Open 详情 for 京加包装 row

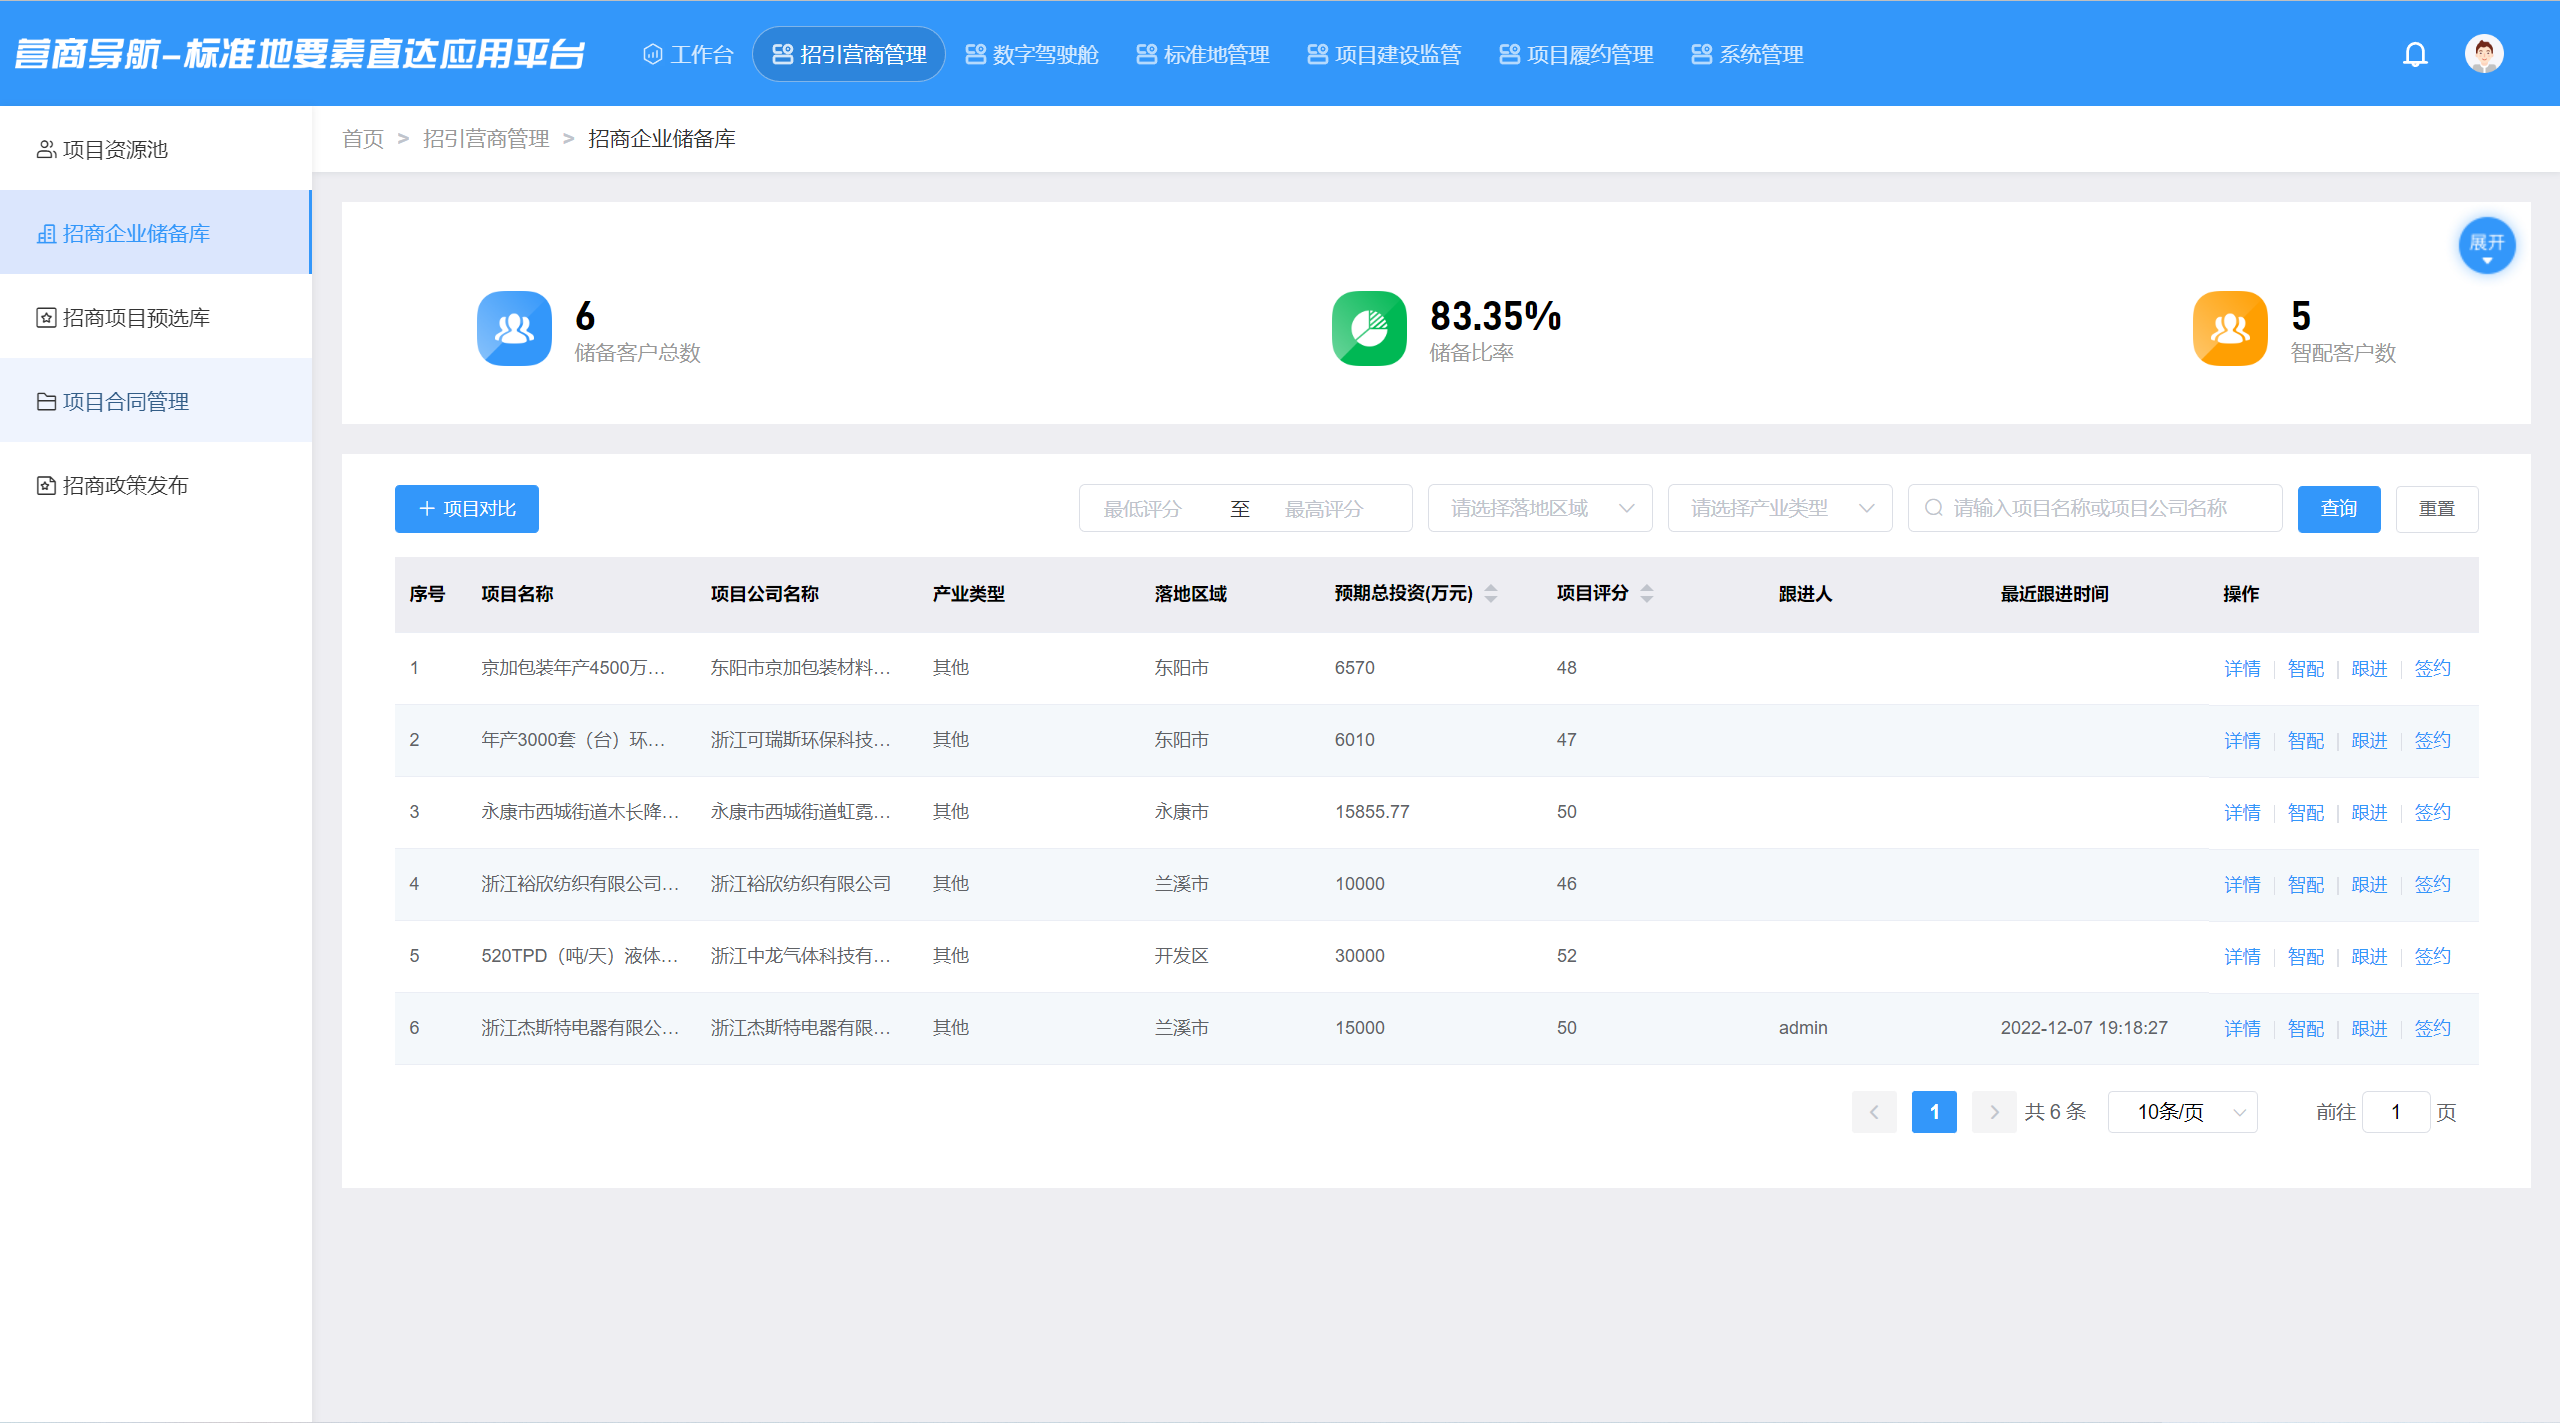[x=2242, y=669]
